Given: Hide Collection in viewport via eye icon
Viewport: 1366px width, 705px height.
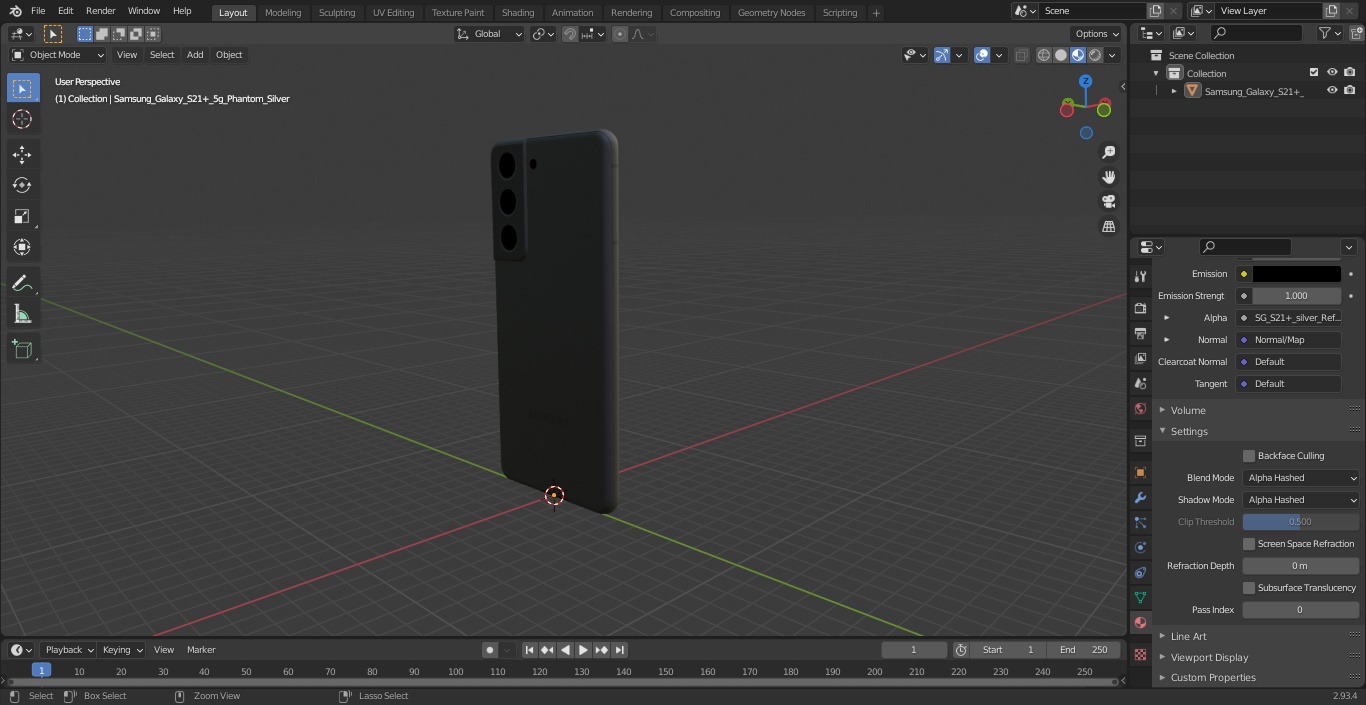Looking at the screenshot, I should [1332, 73].
